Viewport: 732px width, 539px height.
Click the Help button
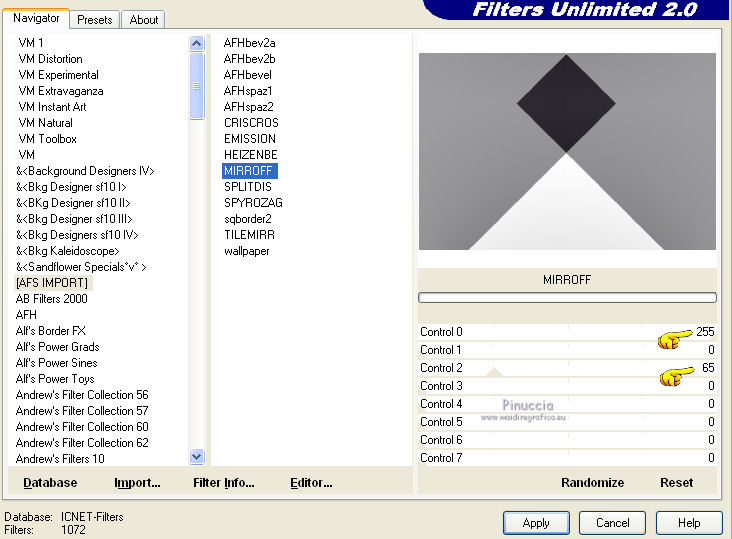pyautogui.click(x=689, y=523)
